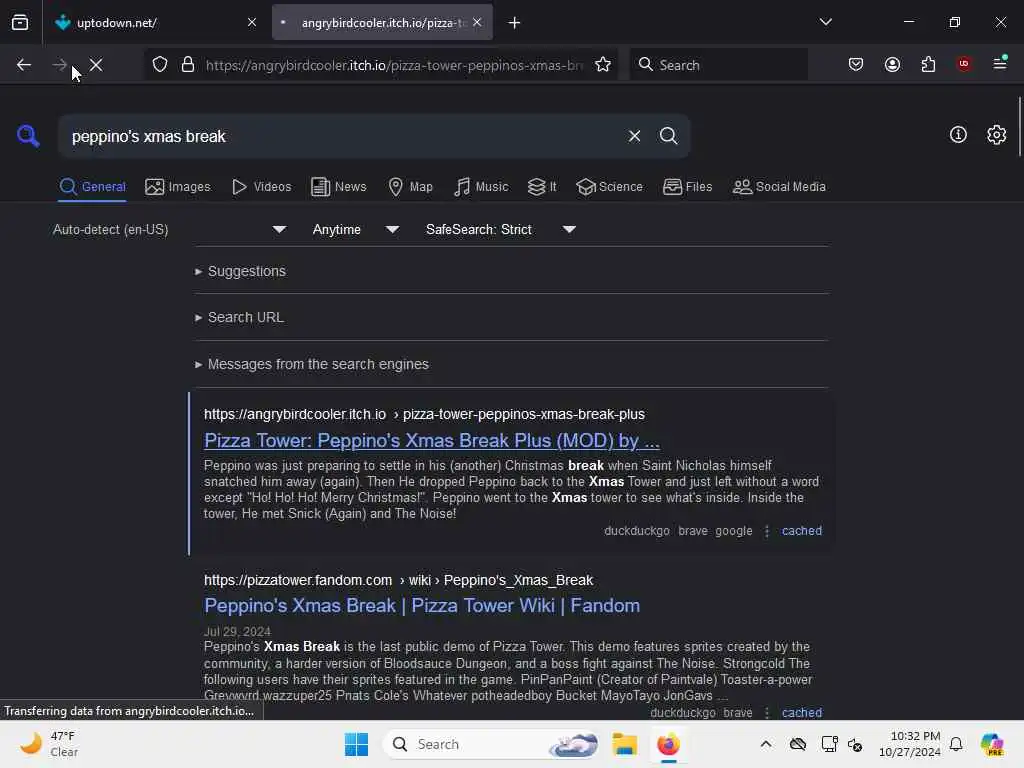Switch to News category
This screenshot has width=1024, height=768.
[x=338, y=187]
